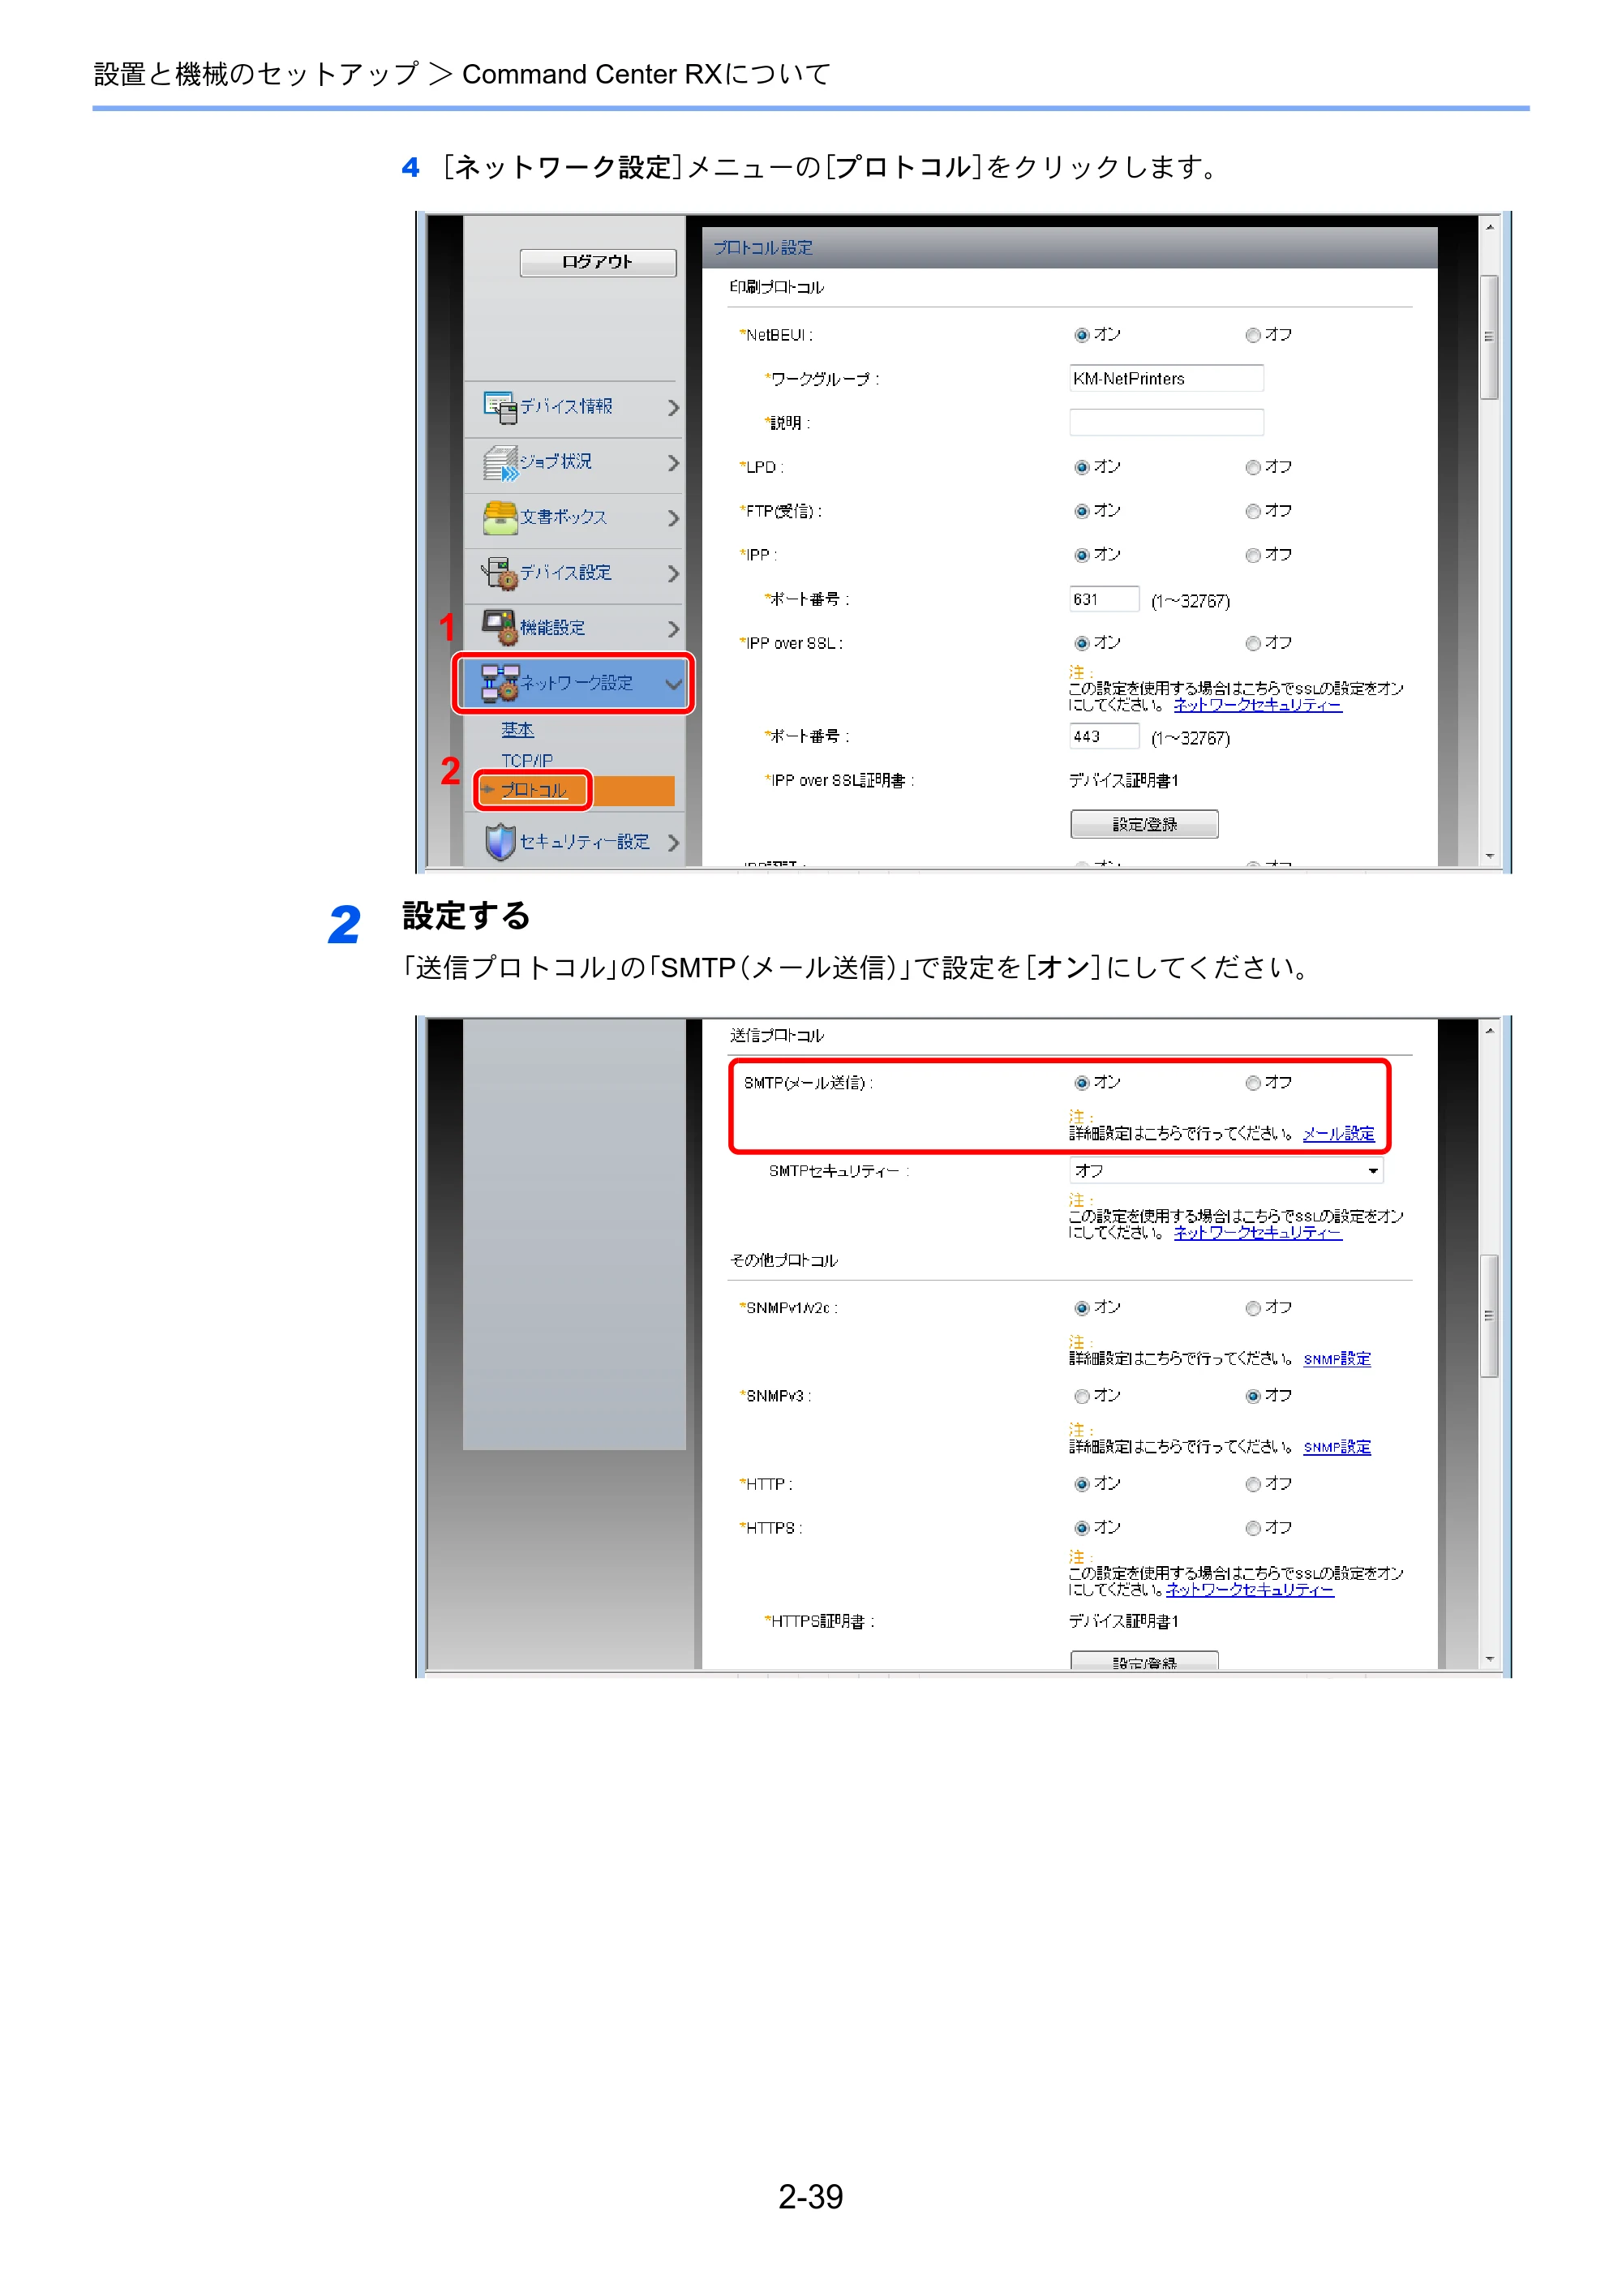Select the プロトコル submenu item
1622x2296 pixels.
coord(533,790)
